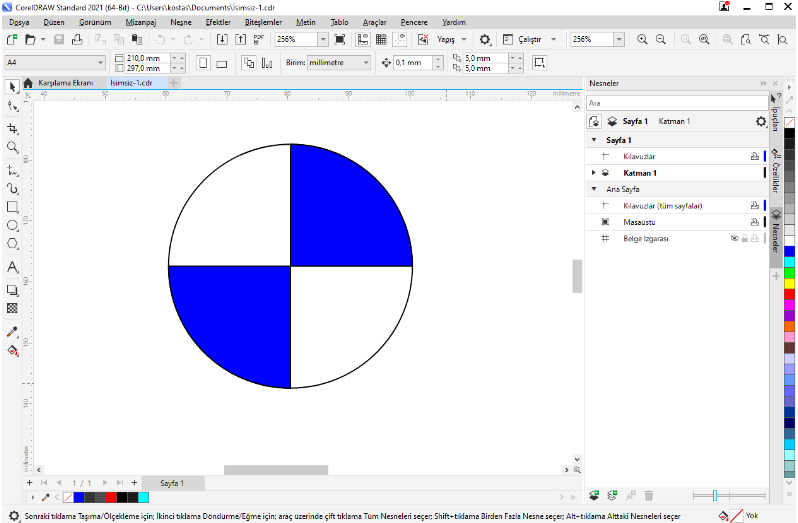The image size is (798, 523).
Task: Click the Zoom to all objects icon
Action: coord(704,39)
